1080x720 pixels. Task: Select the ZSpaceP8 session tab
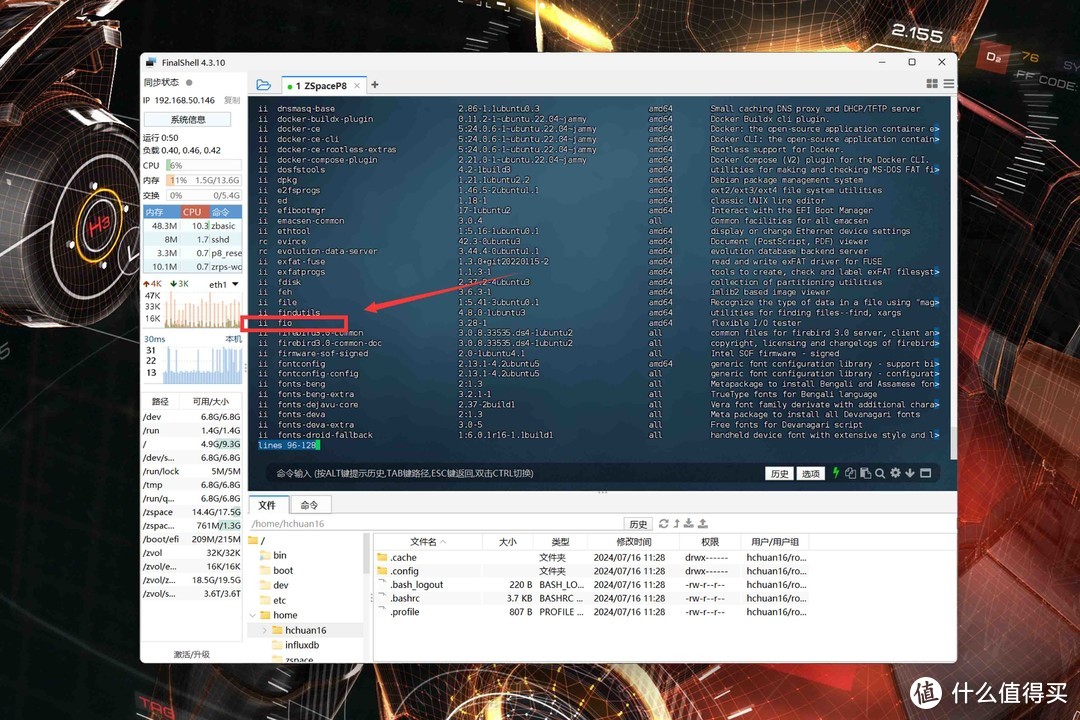(320, 86)
